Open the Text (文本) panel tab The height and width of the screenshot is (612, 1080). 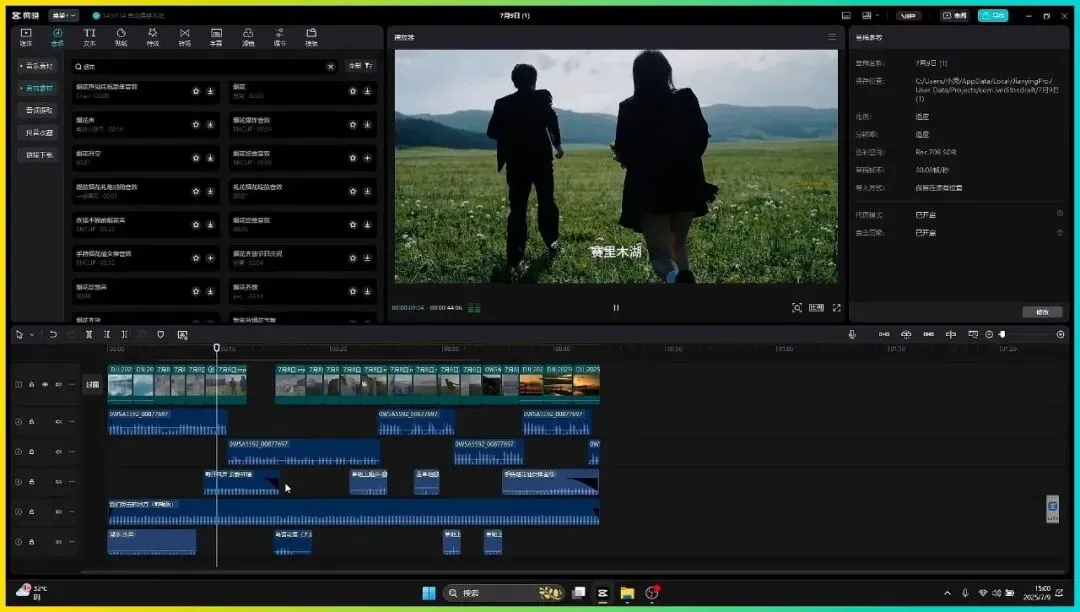(89, 37)
